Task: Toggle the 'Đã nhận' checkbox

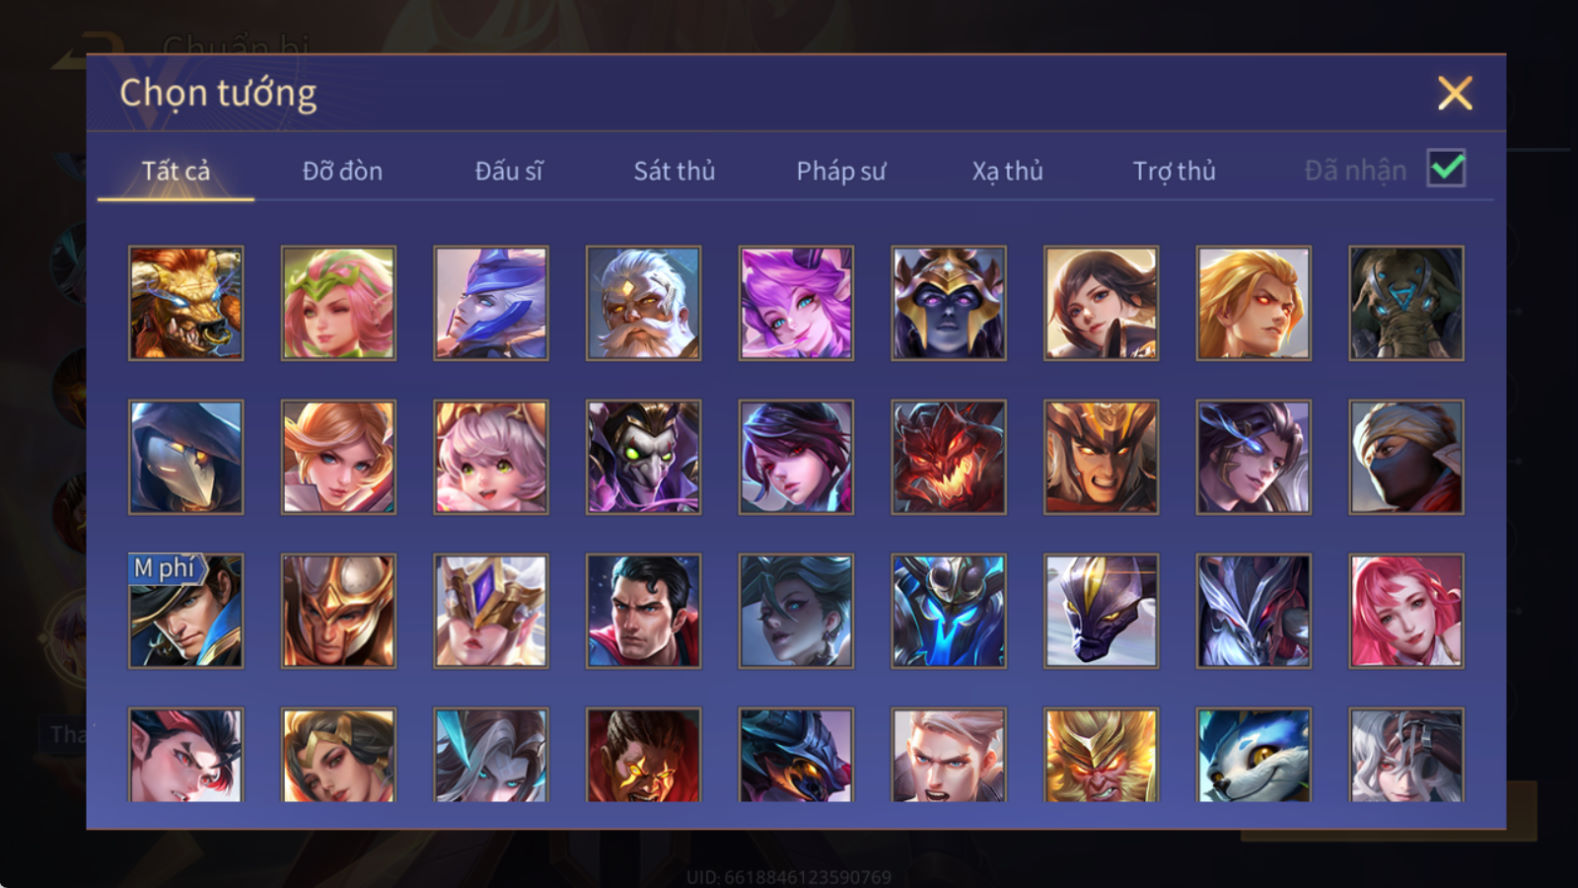Action: (1446, 169)
